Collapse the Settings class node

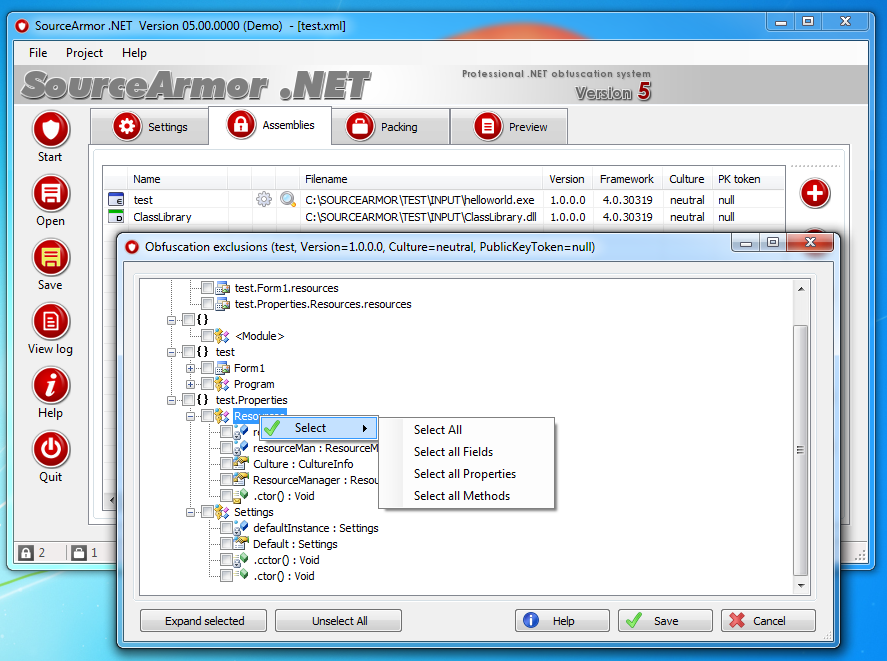coord(191,512)
